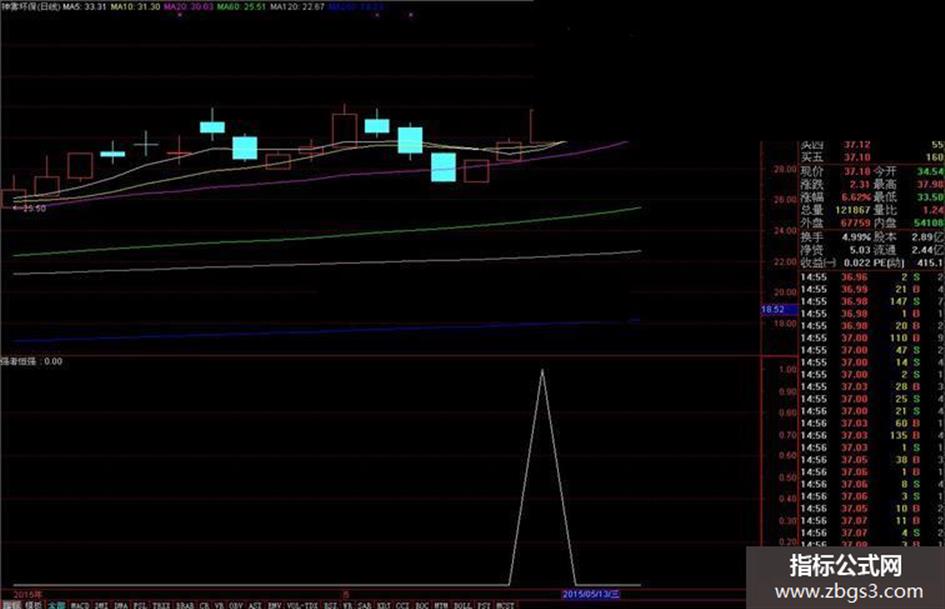The width and height of the screenshot is (945, 609).
Task: Click the 最高 37.98 value
Action: click(931, 184)
